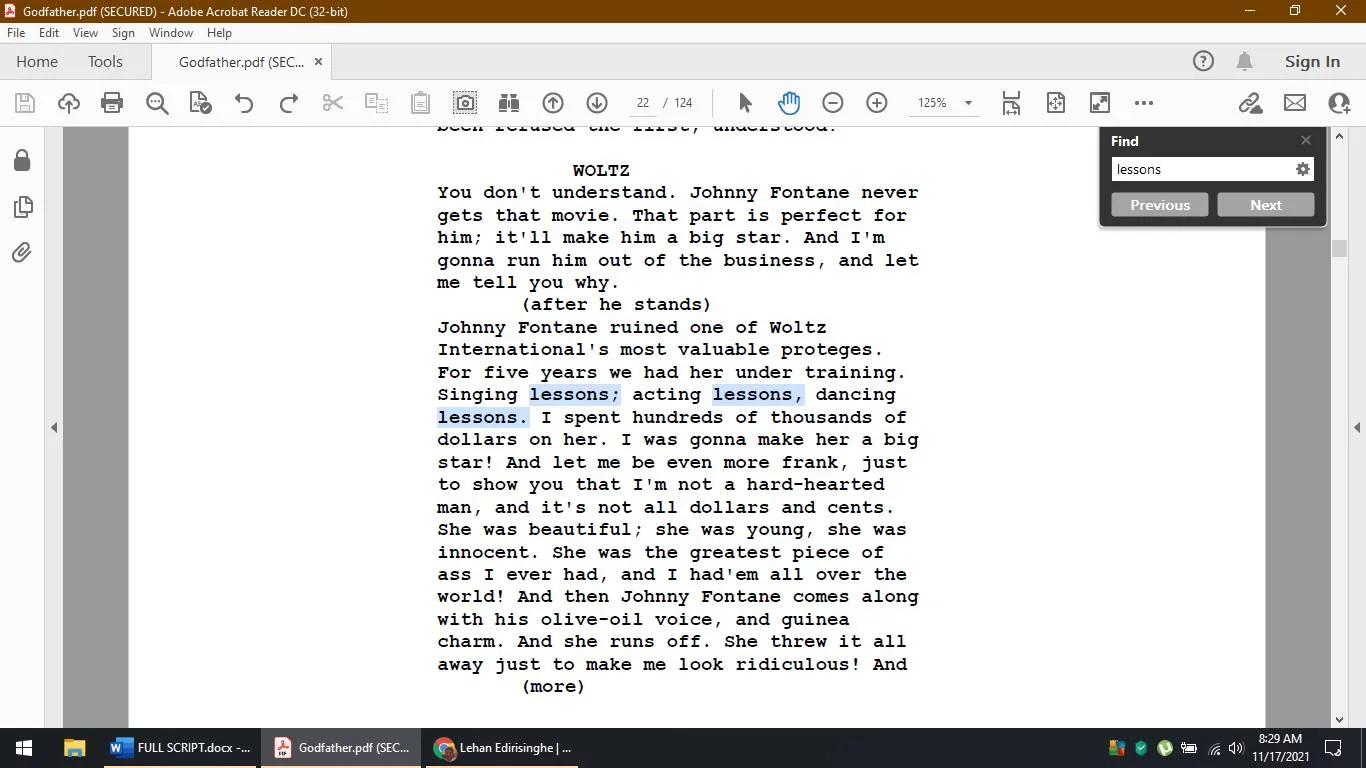This screenshot has width=1366, height=768.
Task: Close the Find panel
Action: [1306, 141]
